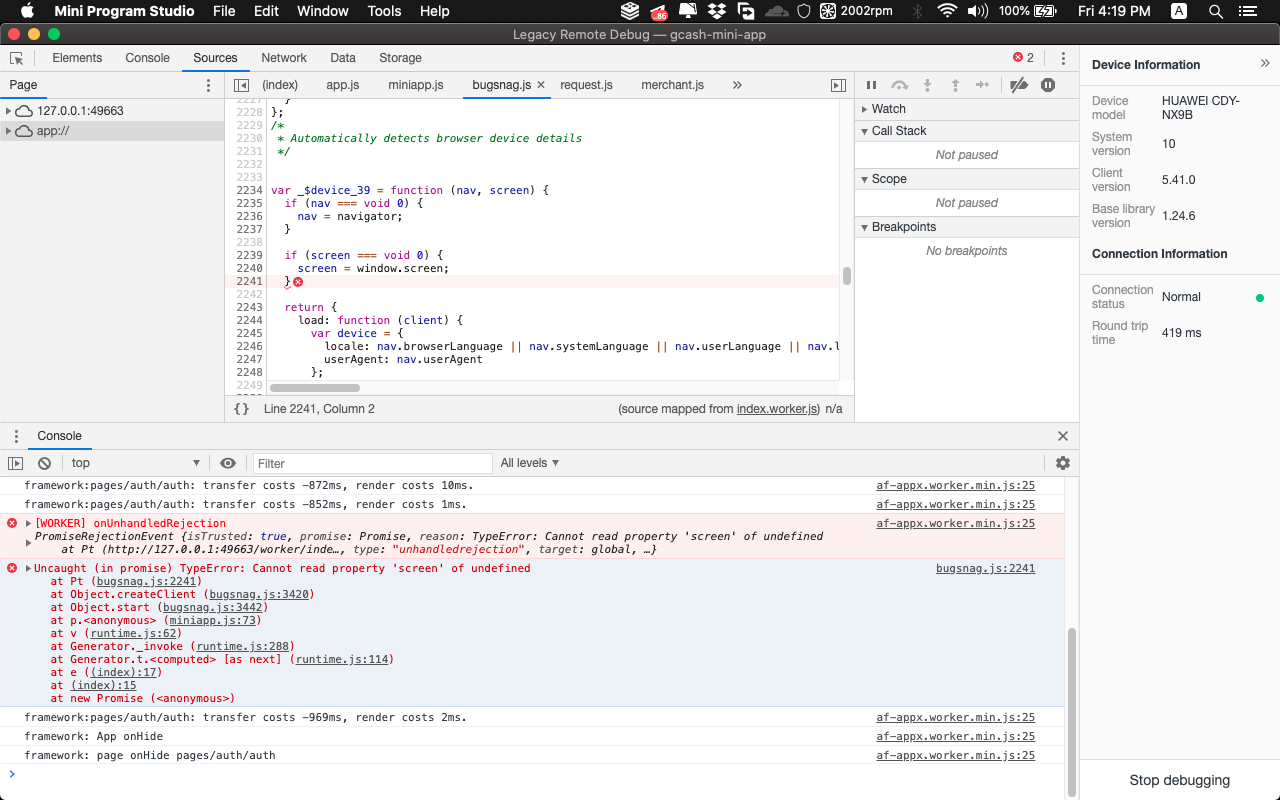Close the console drawer
This screenshot has height=800, width=1280.
pos(1063,436)
